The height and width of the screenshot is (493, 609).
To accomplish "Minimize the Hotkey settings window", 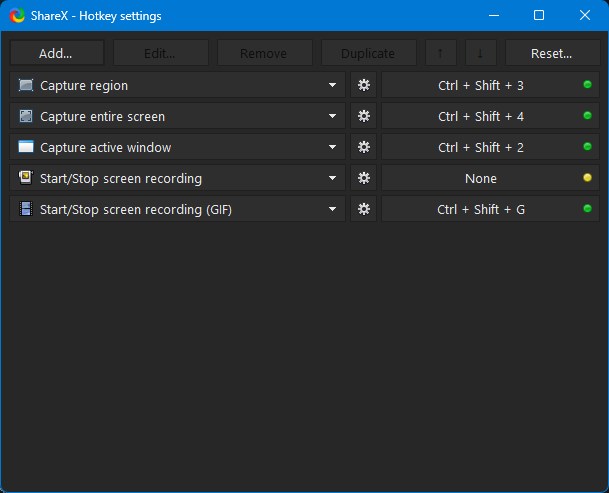I will pos(494,16).
